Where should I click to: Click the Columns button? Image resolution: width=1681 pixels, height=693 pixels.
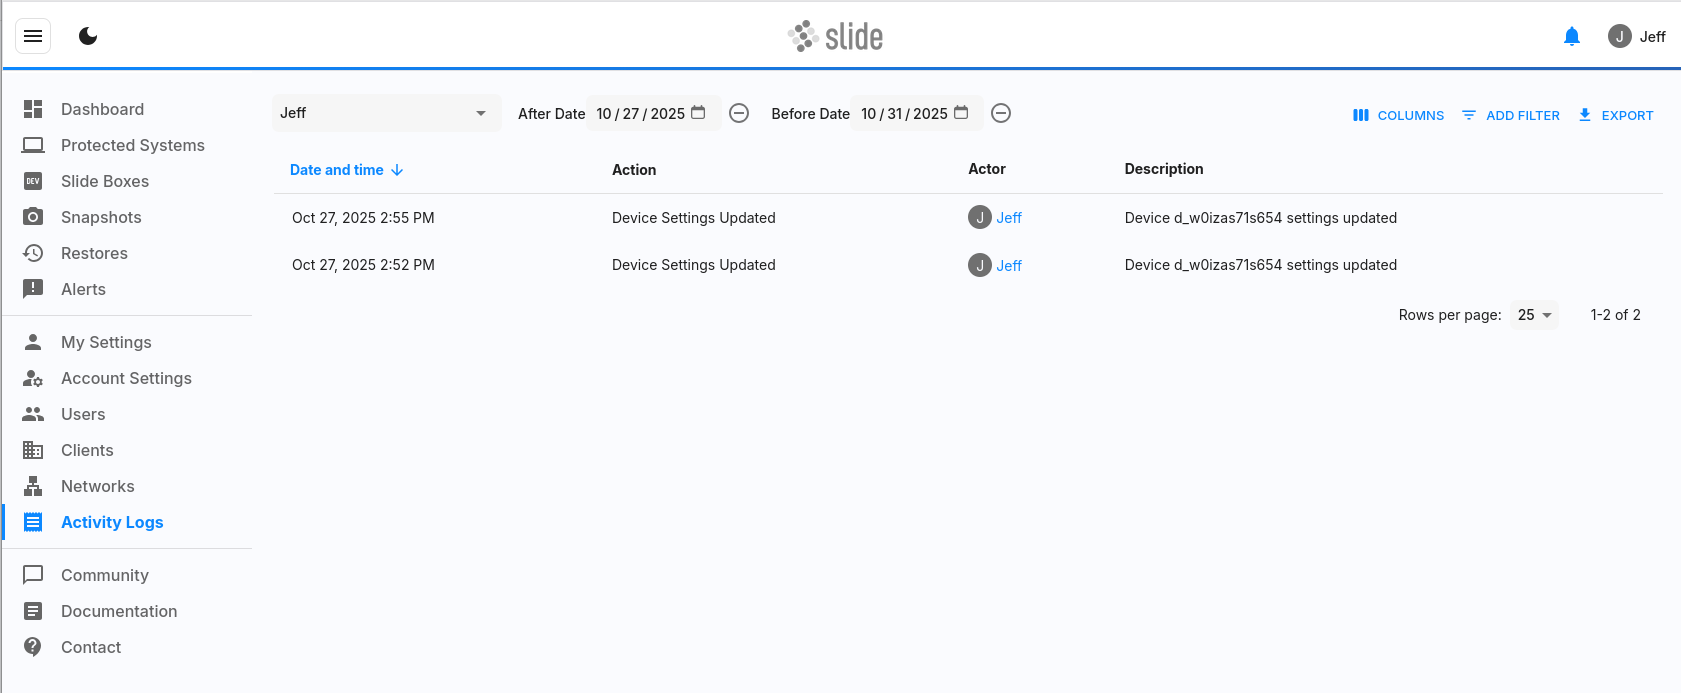point(1398,115)
